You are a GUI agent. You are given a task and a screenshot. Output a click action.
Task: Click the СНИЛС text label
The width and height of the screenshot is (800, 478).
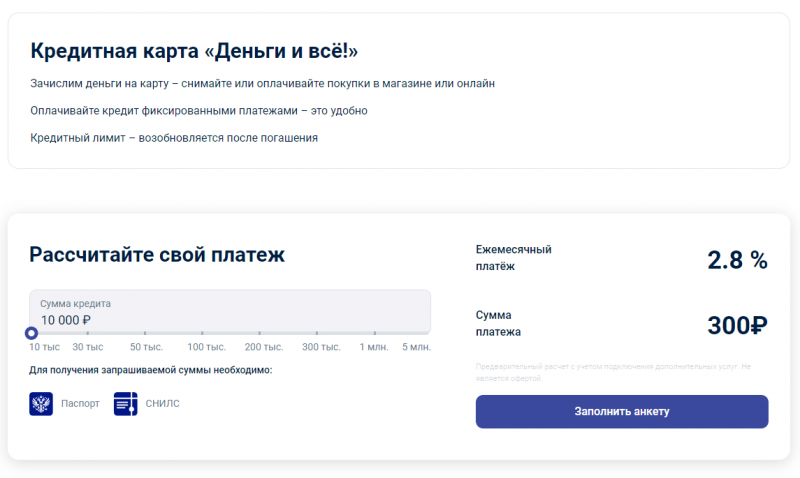pyautogui.click(x=163, y=404)
